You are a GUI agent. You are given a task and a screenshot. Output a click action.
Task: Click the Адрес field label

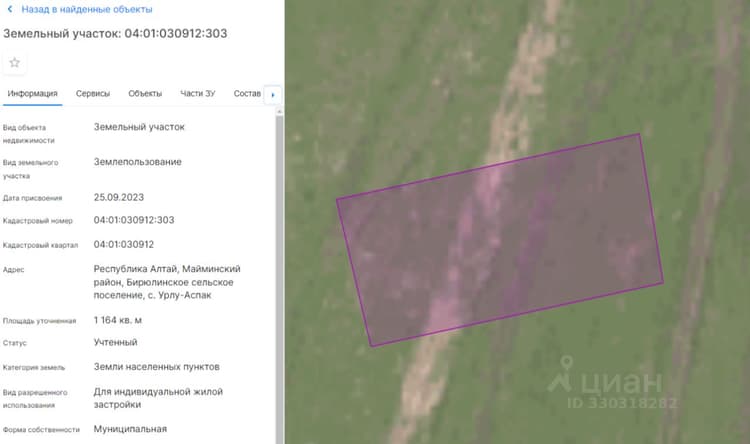click(x=13, y=269)
